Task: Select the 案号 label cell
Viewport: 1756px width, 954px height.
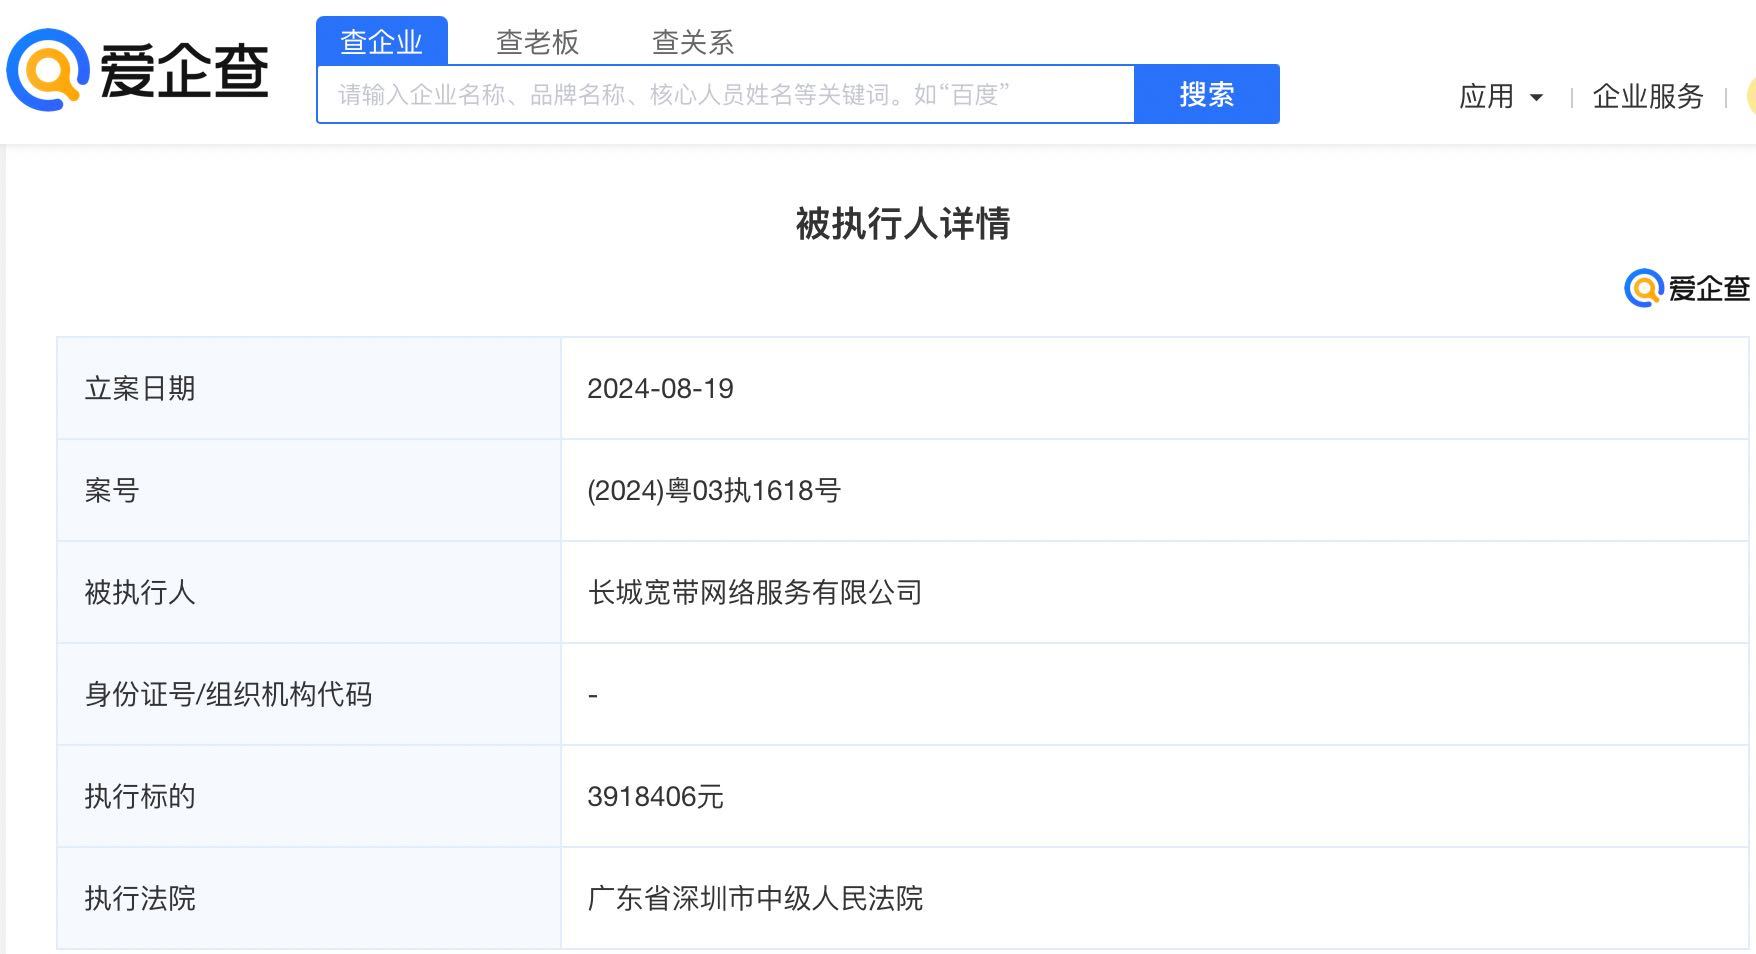Action: 309,490
